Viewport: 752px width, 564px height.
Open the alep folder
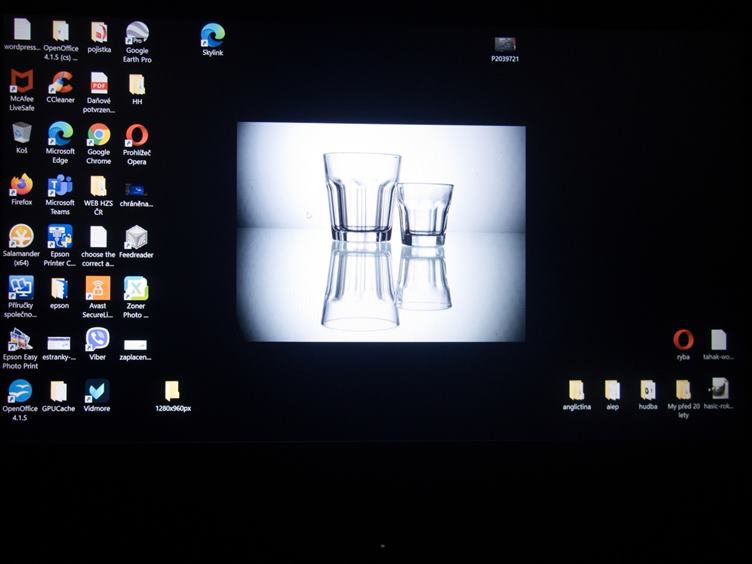tap(612, 390)
